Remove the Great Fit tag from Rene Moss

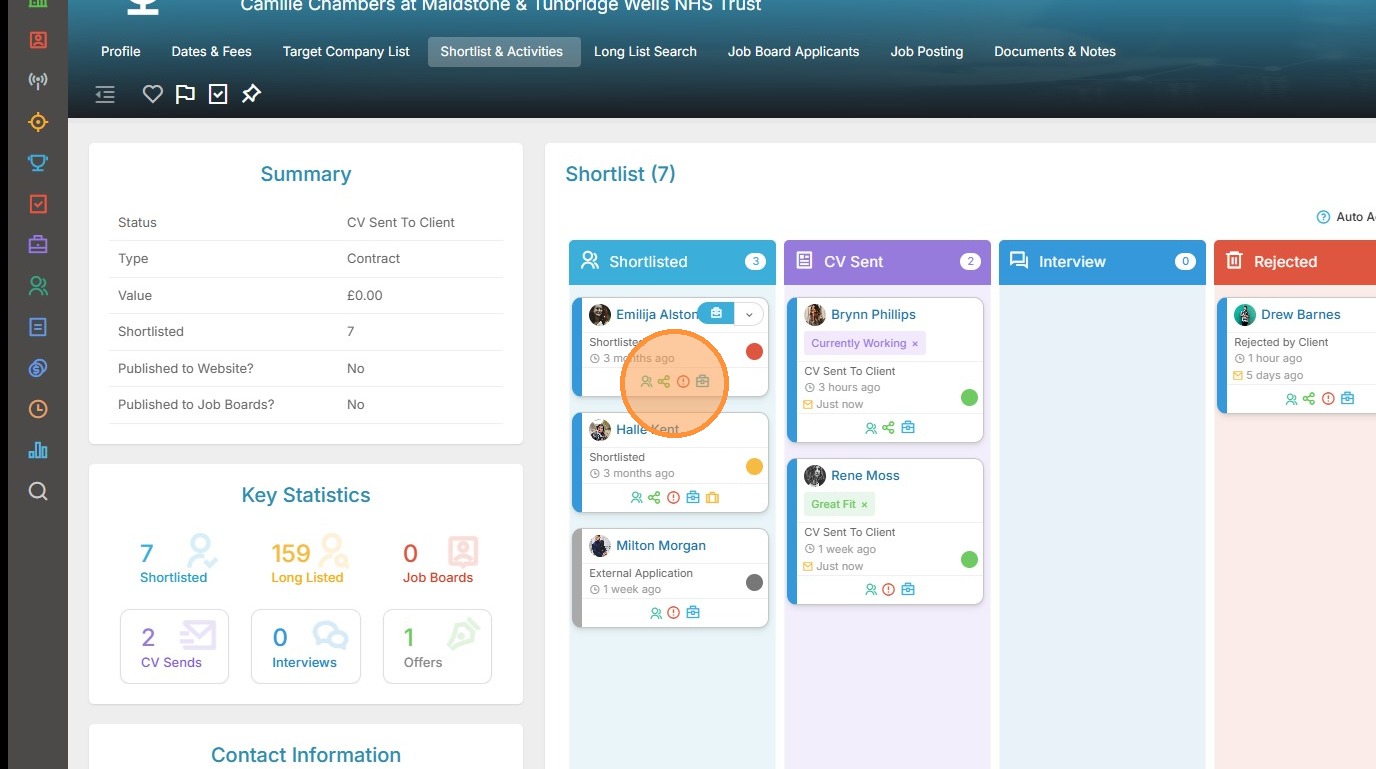[864, 505]
